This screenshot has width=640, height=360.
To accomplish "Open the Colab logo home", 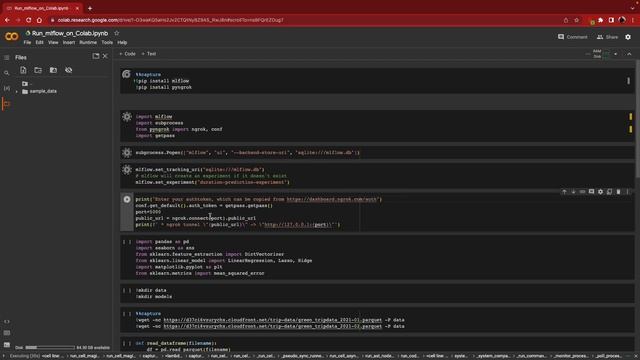I will tap(11, 37).
